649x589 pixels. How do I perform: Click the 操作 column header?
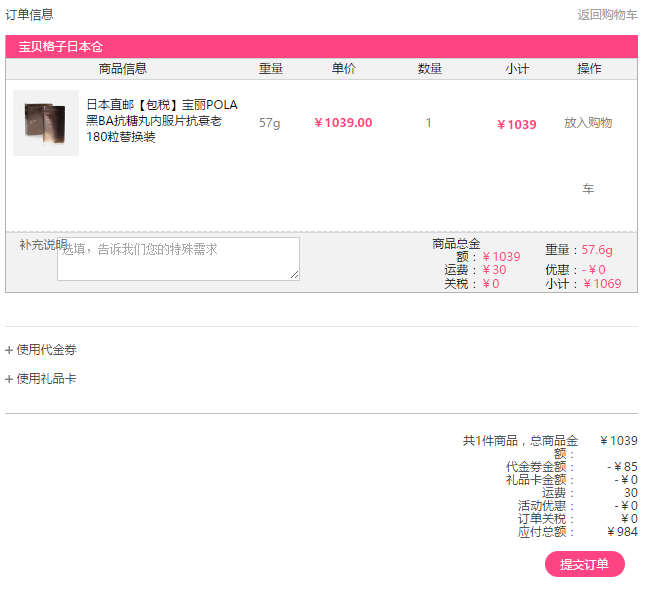[x=589, y=69]
